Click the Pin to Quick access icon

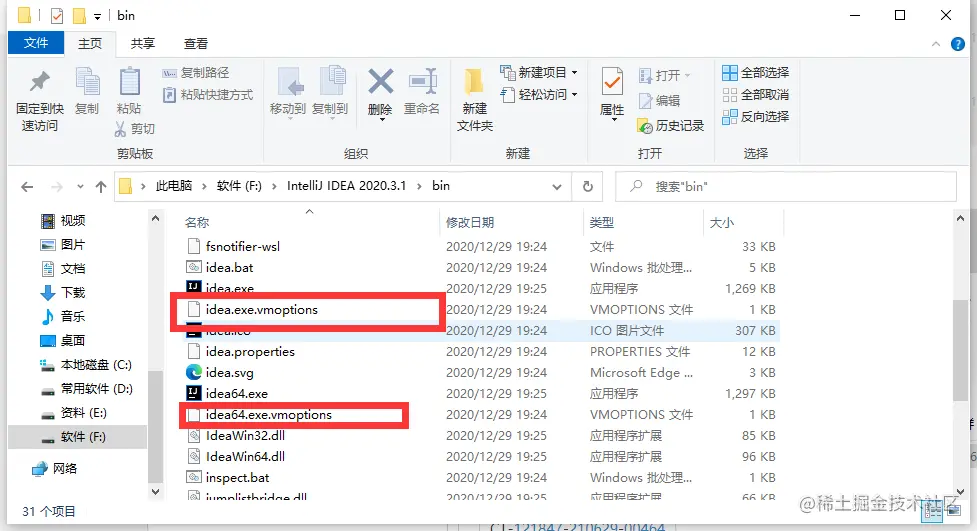pyautogui.click(x=39, y=82)
